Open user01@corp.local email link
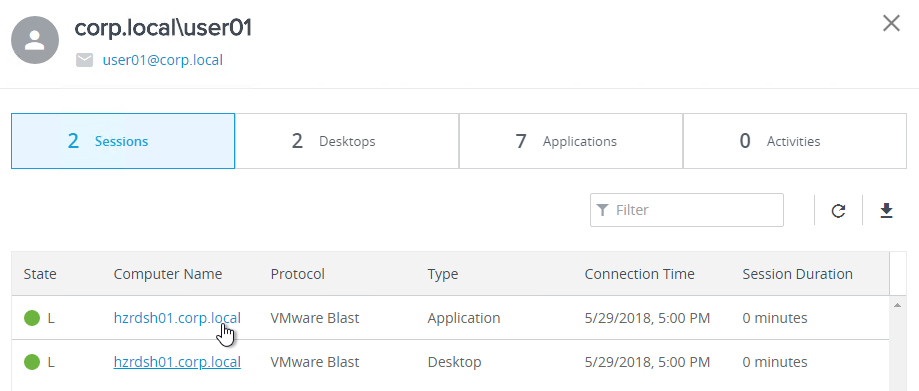 pyautogui.click(x=163, y=60)
